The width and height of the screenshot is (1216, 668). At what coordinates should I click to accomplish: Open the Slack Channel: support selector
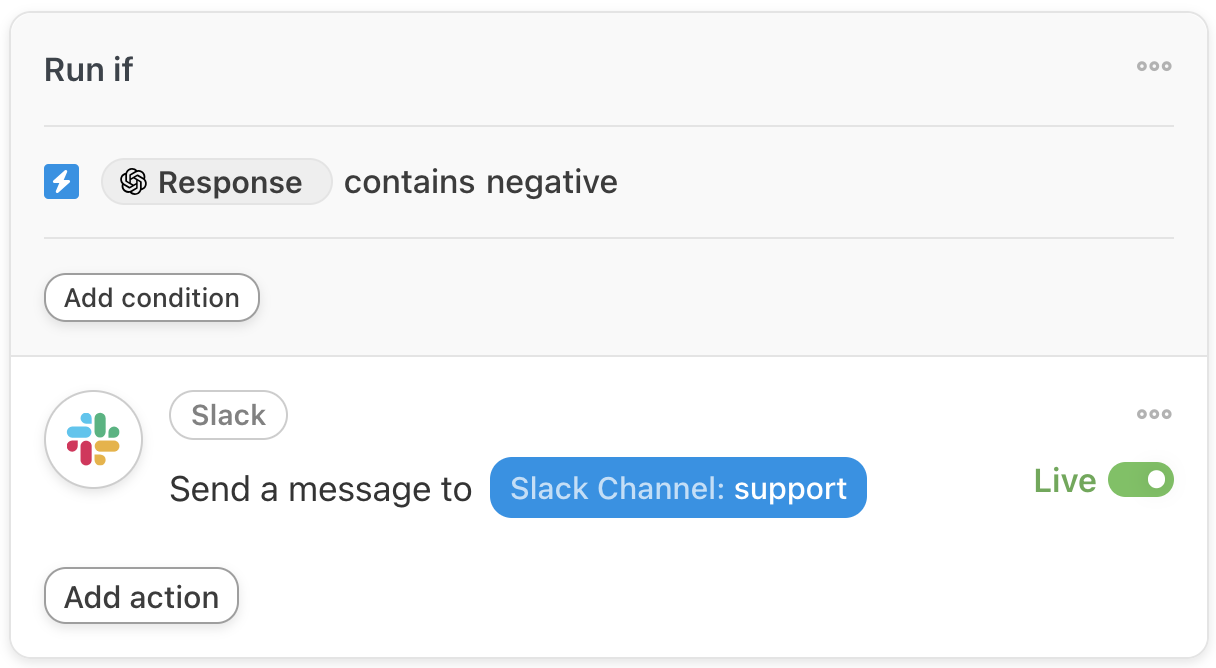677,488
